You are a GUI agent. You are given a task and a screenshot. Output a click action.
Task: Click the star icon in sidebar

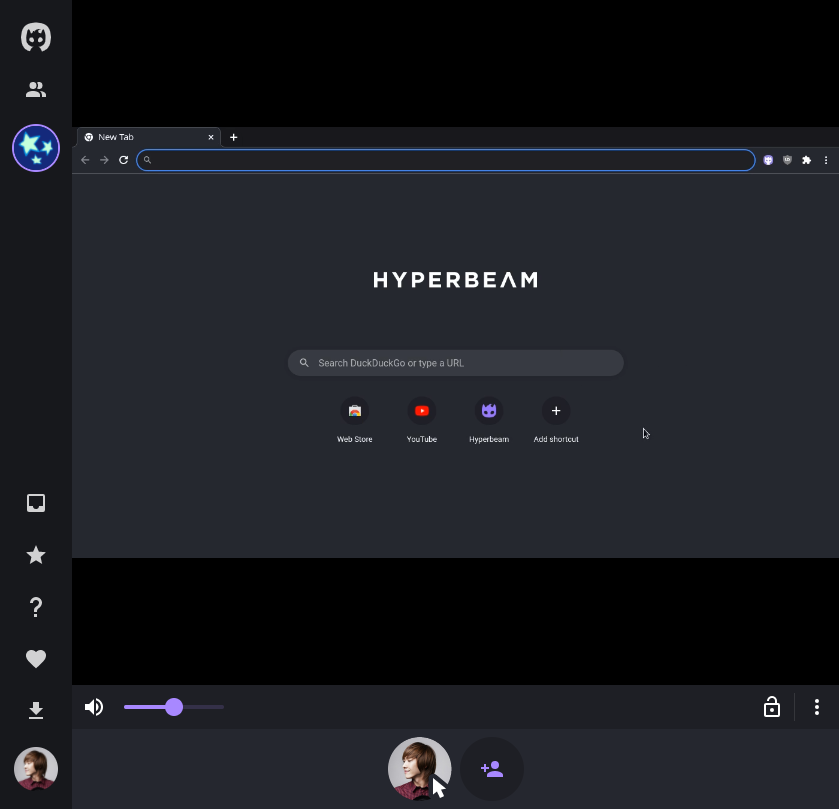tap(36, 555)
